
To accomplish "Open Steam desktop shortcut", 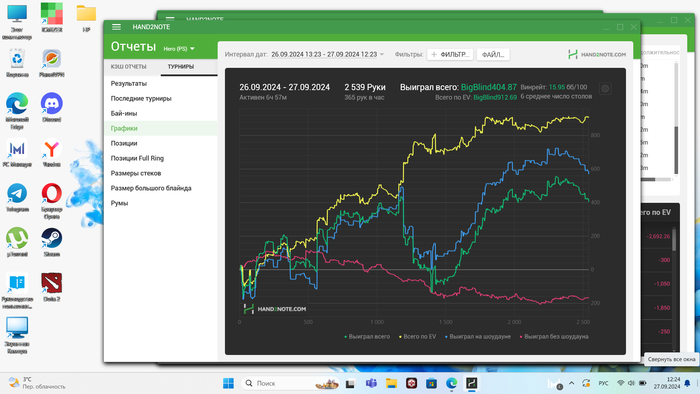I will coord(51,242).
